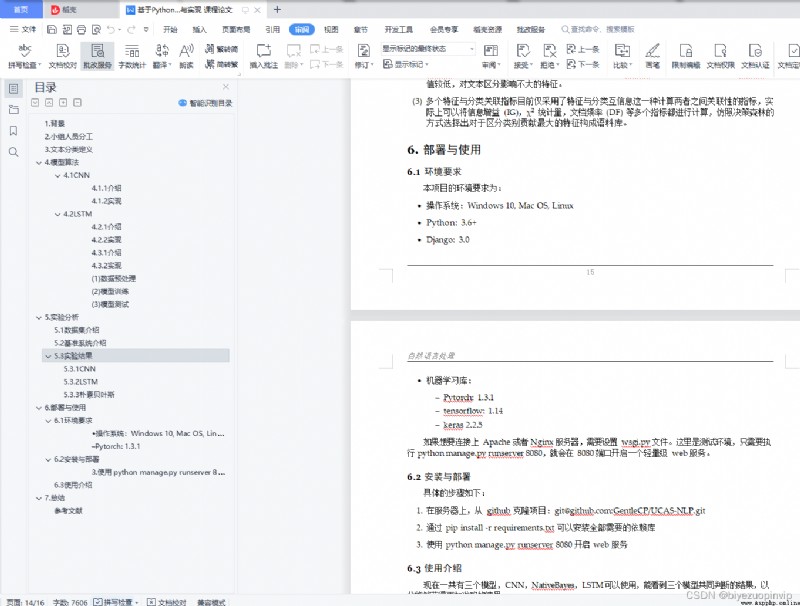Open the search sidebar panel
This screenshot has width=800, height=606.
14,152
